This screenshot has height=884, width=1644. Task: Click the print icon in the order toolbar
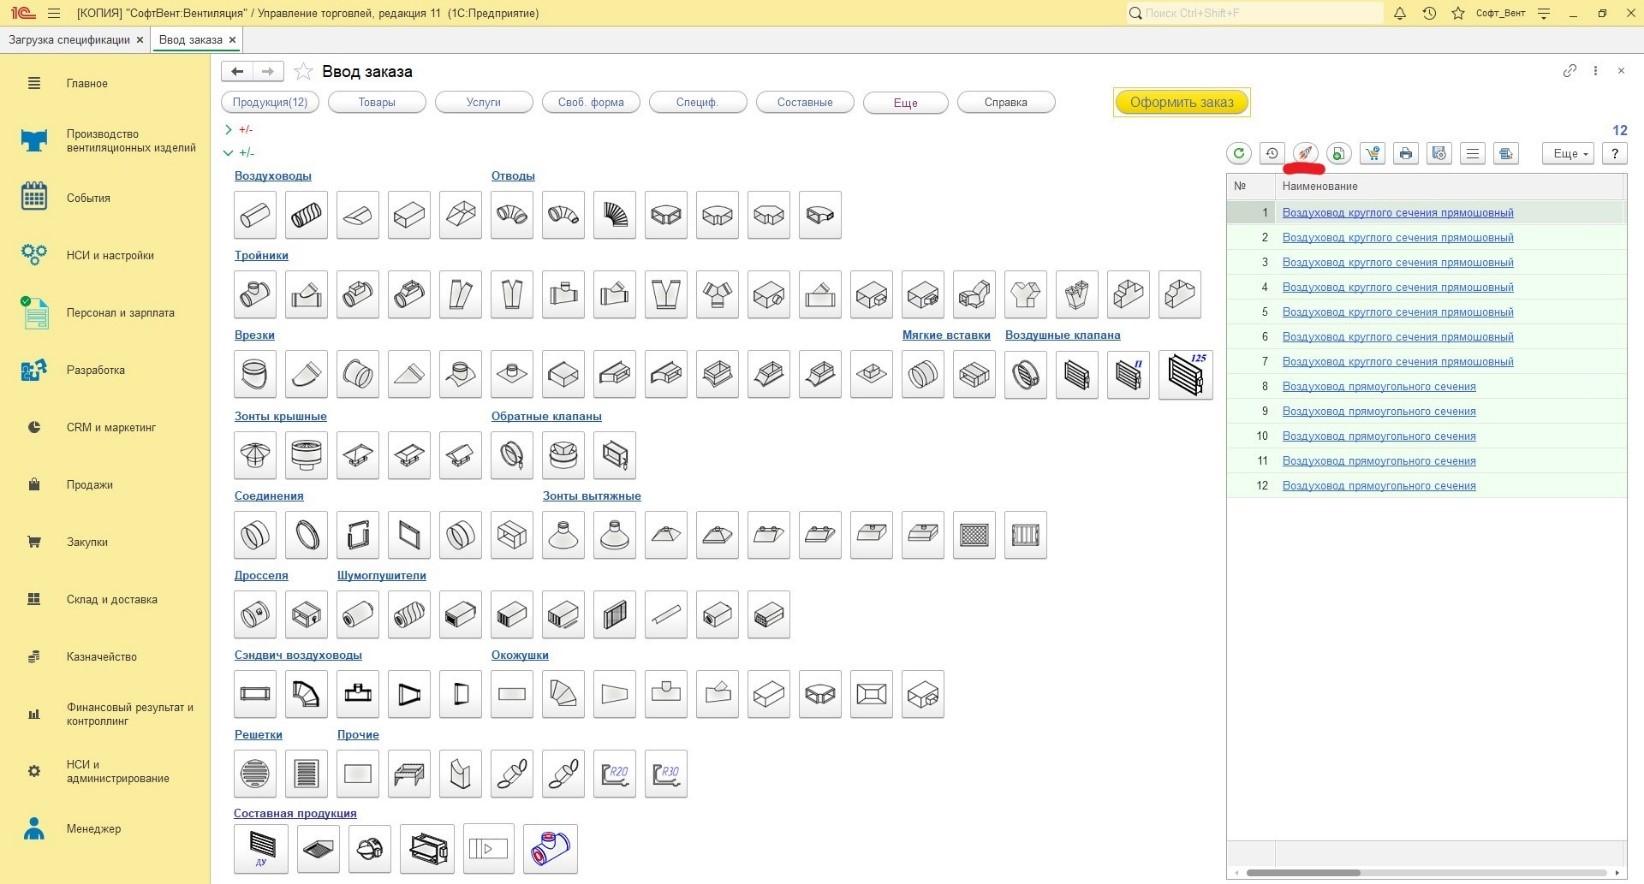coord(1406,153)
